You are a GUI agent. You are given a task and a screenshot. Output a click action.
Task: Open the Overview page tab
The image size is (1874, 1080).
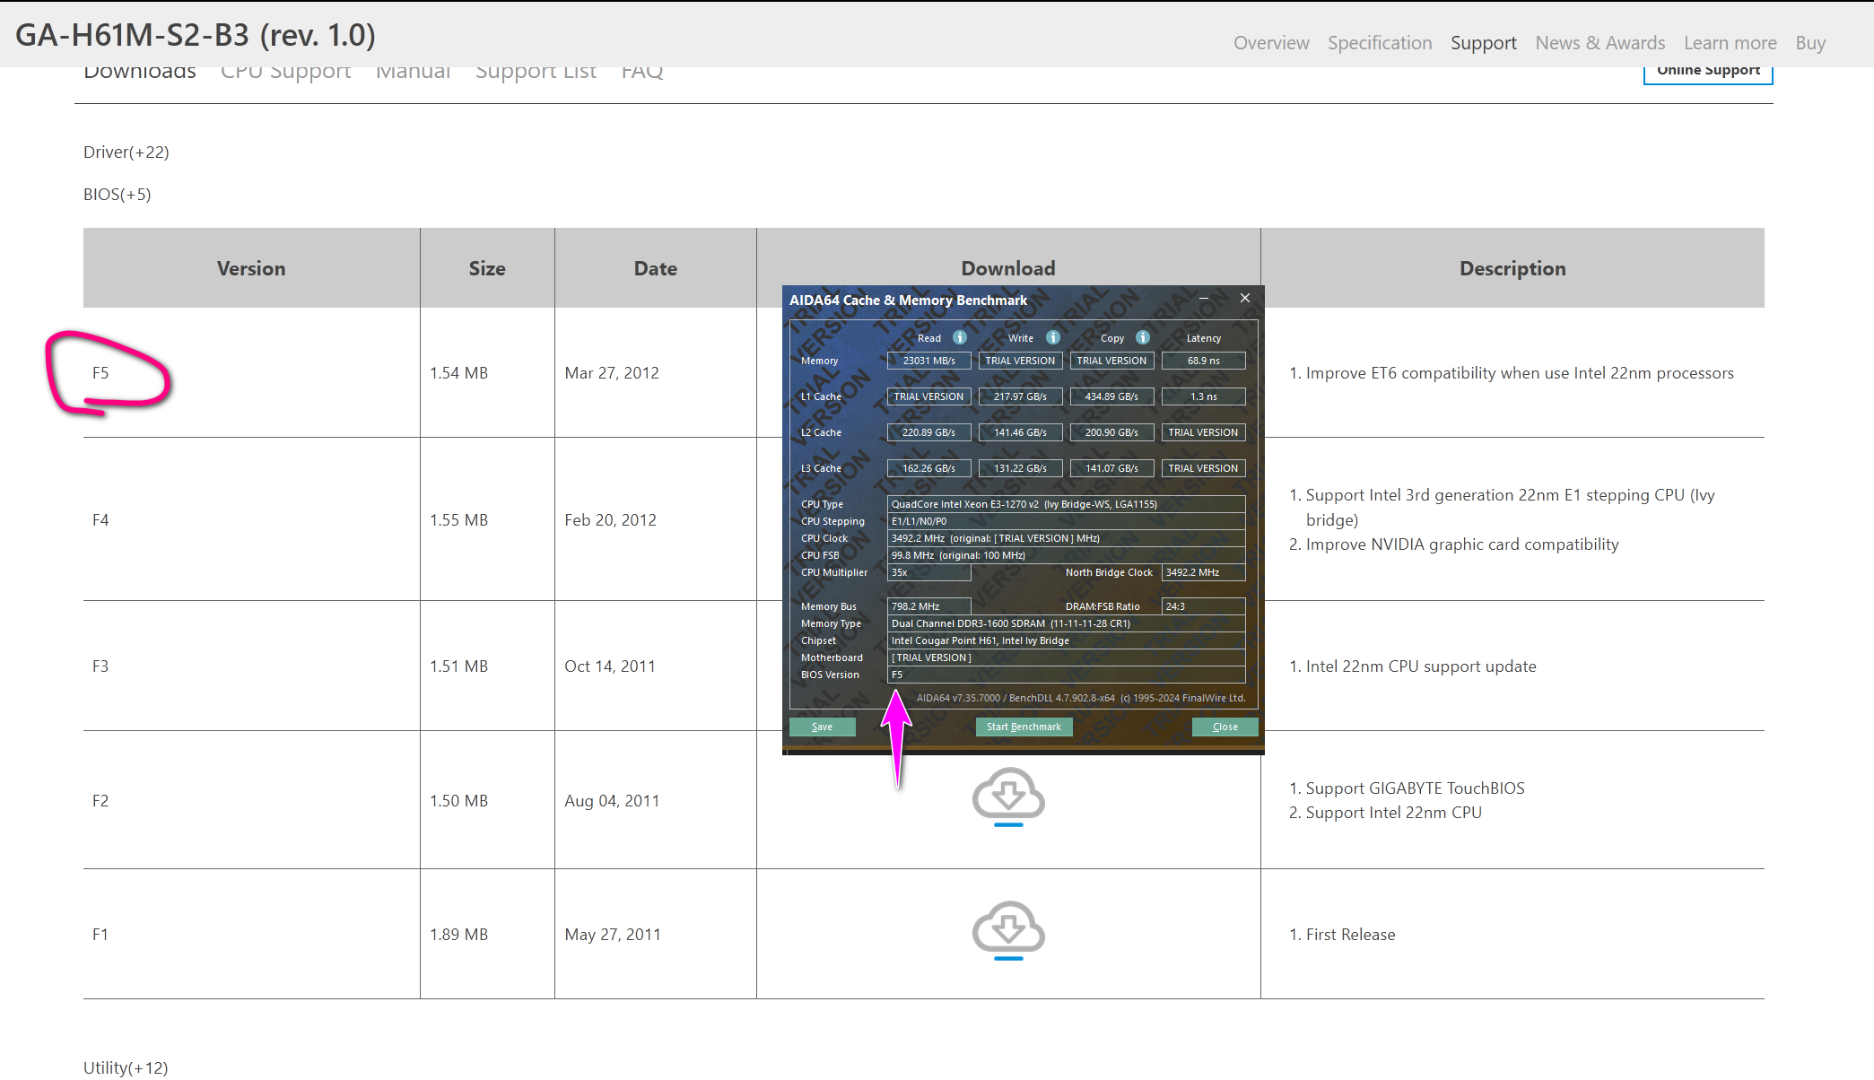(x=1271, y=43)
